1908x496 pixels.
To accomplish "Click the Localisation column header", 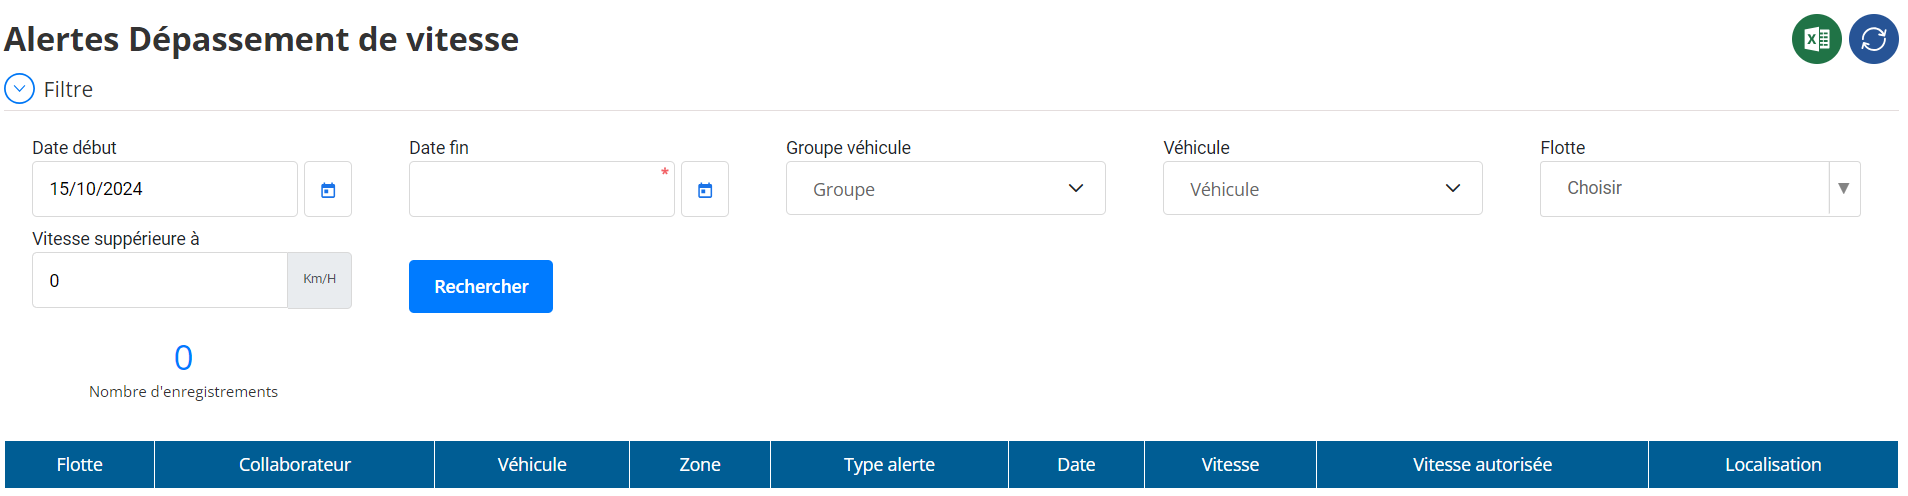I will pyautogui.click(x=1773, y=464).
